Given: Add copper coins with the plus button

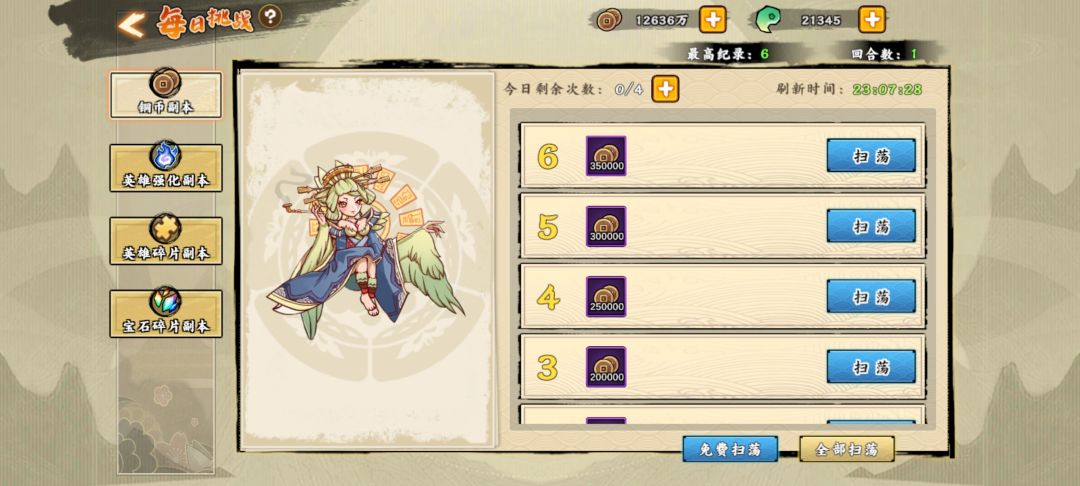Looking at the screenshot, I should [713, 20].
